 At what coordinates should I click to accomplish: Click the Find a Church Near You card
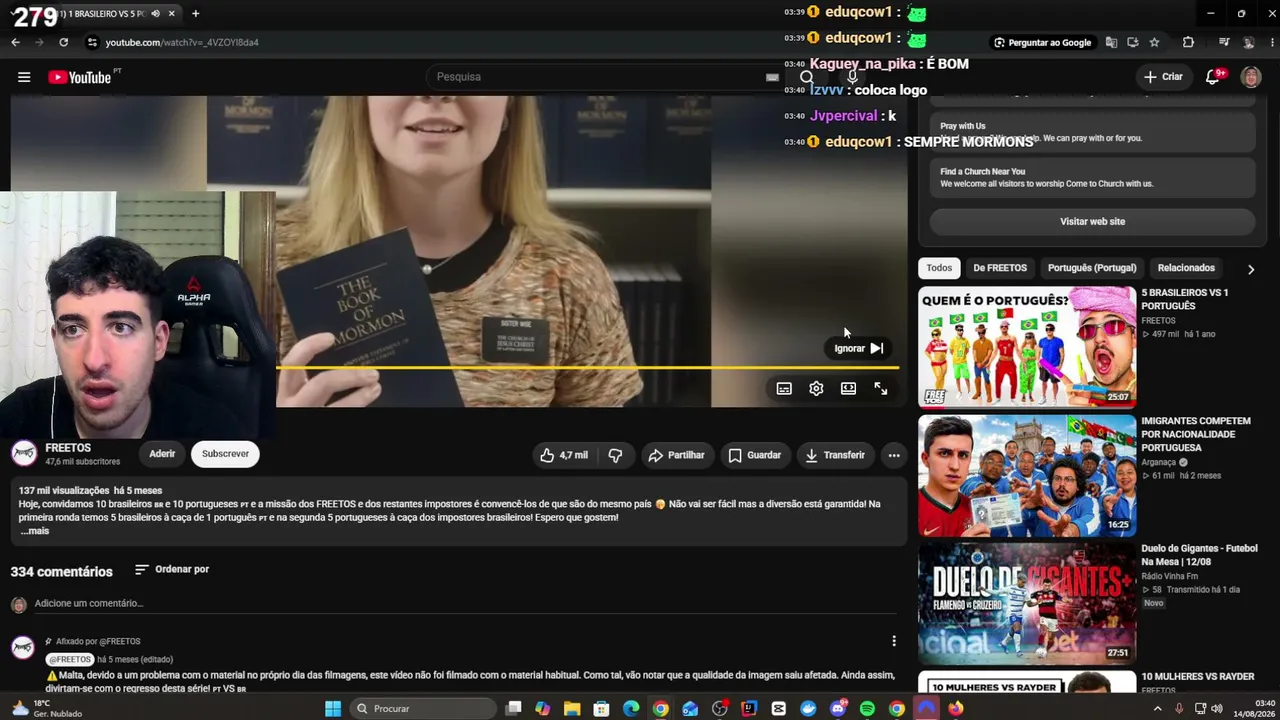[x=1092, y=177]
